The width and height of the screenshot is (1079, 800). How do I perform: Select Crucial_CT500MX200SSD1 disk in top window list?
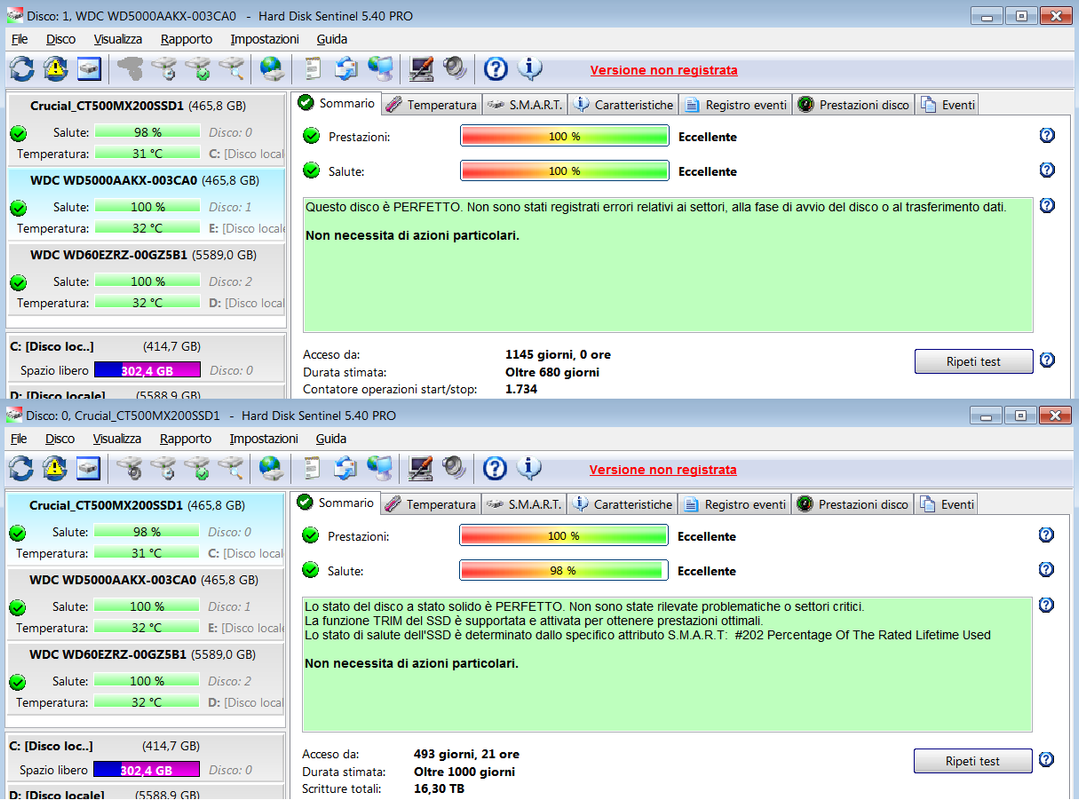click(146, 129)
